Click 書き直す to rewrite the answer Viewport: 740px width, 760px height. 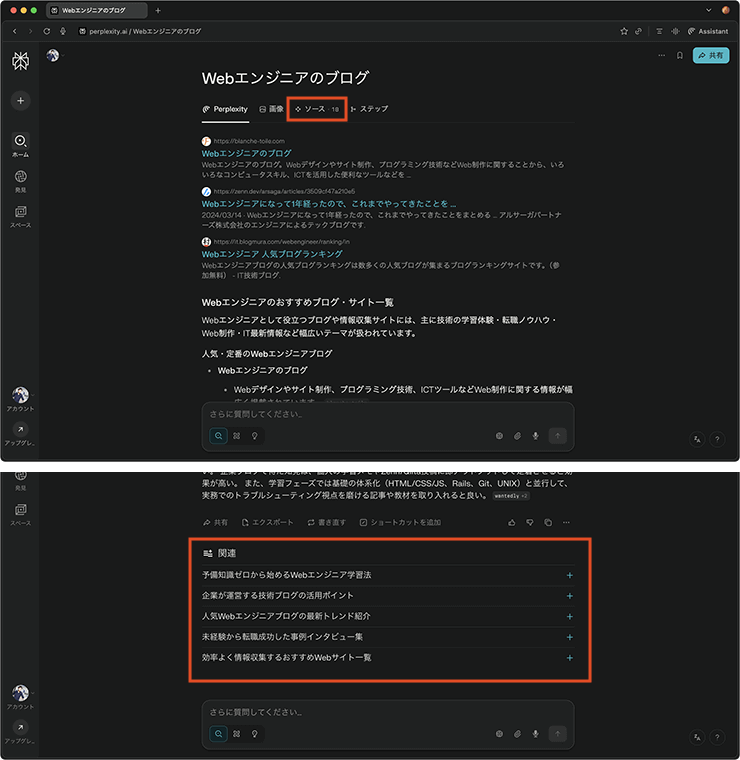tap(327, 522)
